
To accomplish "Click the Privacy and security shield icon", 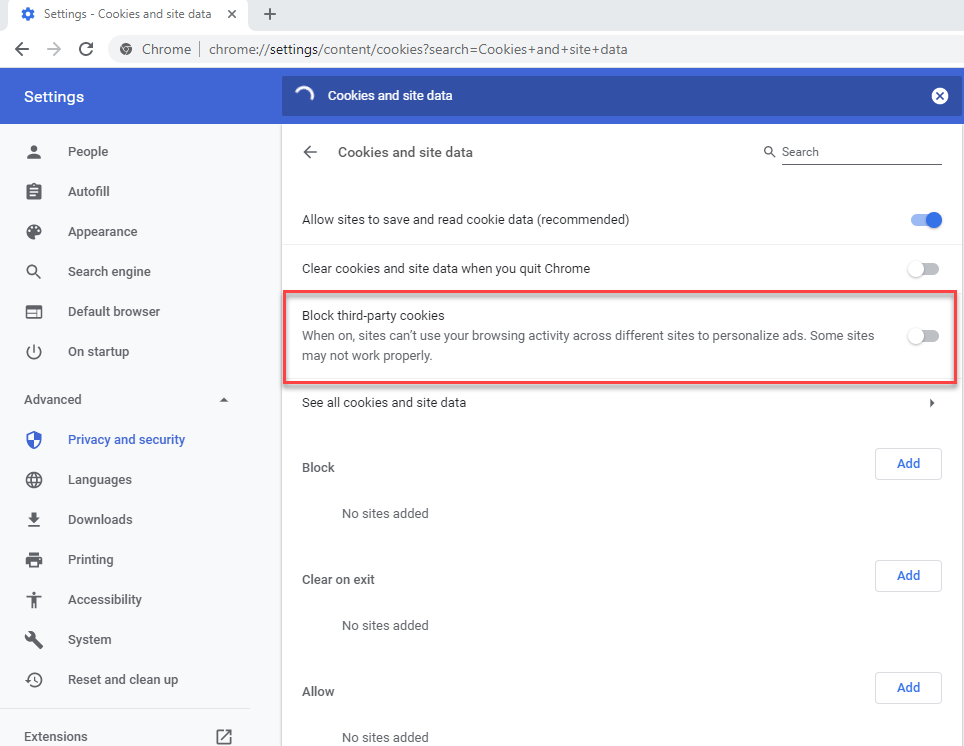I will pyautogui.click(x=34, y=440).
